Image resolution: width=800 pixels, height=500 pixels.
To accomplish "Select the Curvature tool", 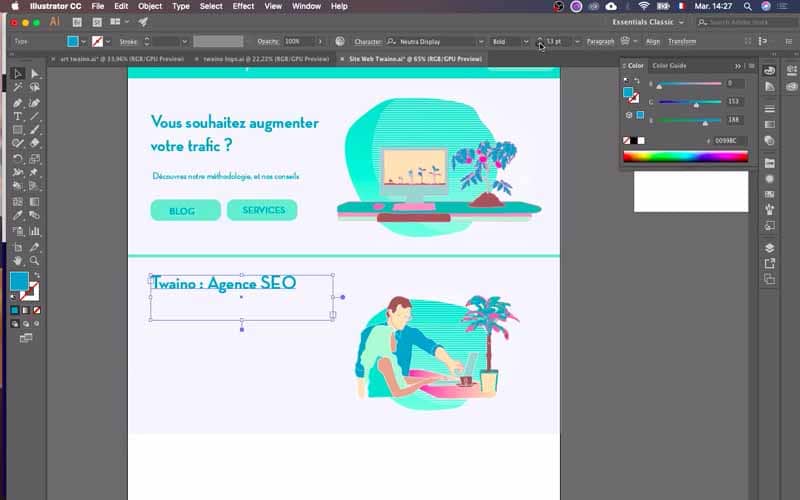I will point(34,103).
